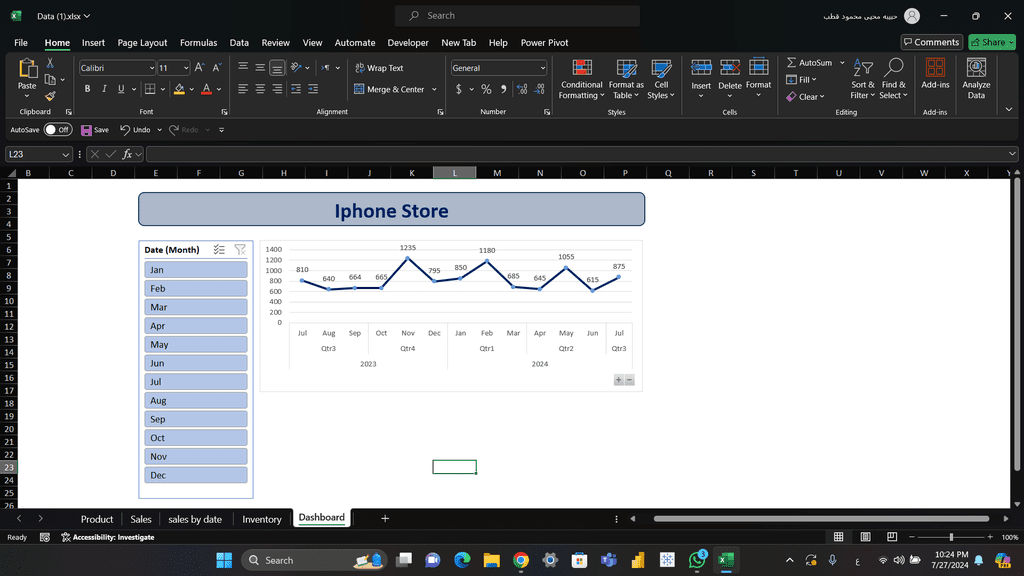Toggle slicer Multi-Select icon
Viewport: 1024px width, 576px height.
point(219,249)
